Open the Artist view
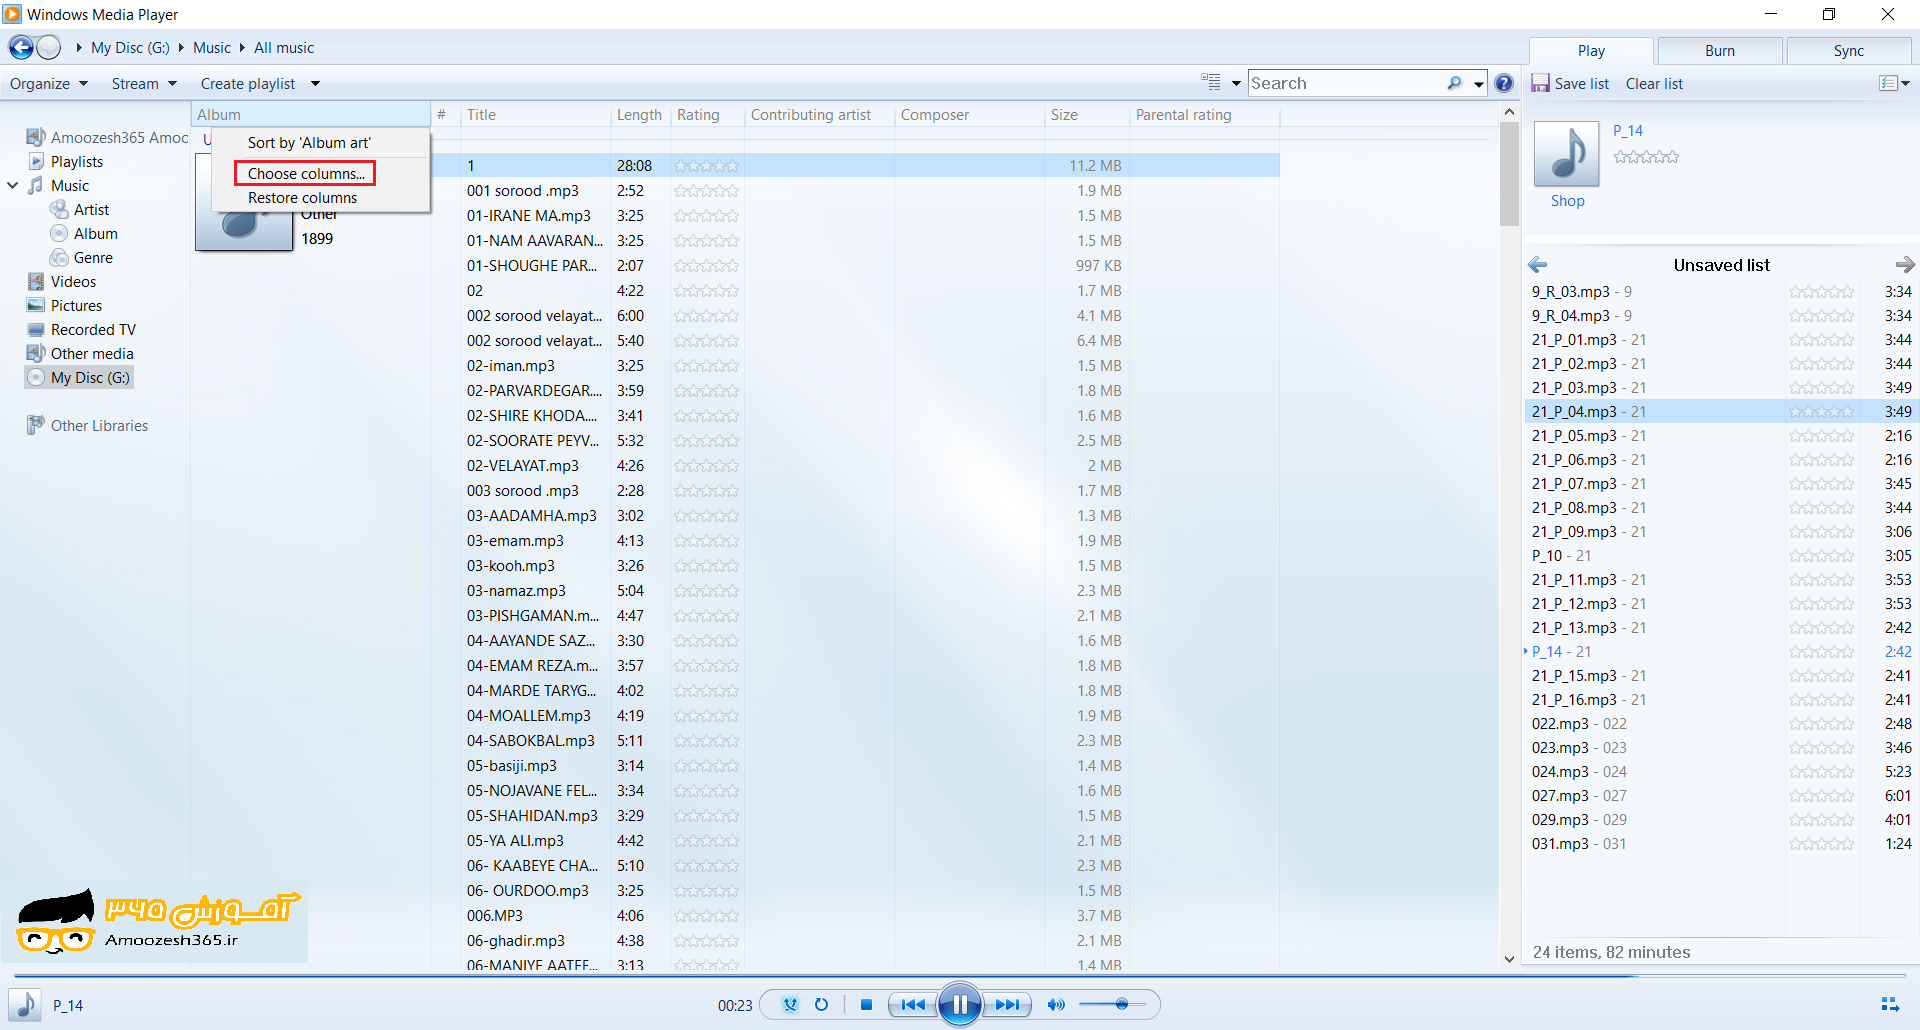 [91, 209]
